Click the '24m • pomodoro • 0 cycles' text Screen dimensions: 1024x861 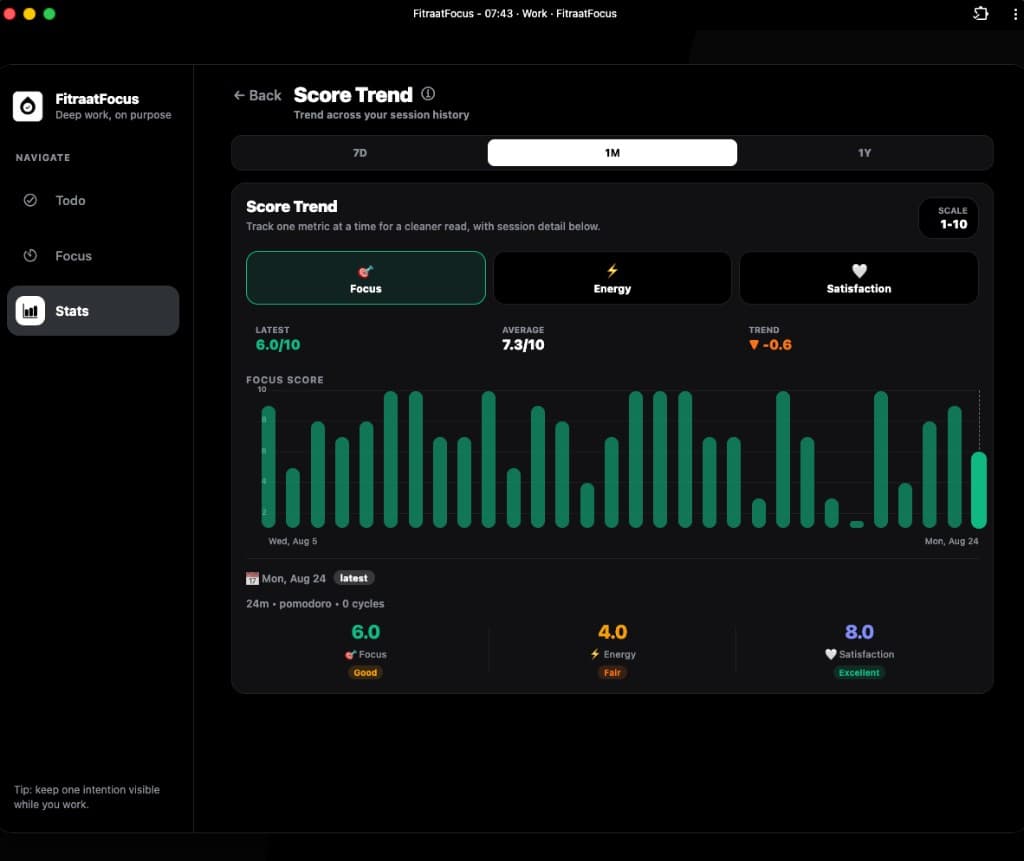coord(315,604)
